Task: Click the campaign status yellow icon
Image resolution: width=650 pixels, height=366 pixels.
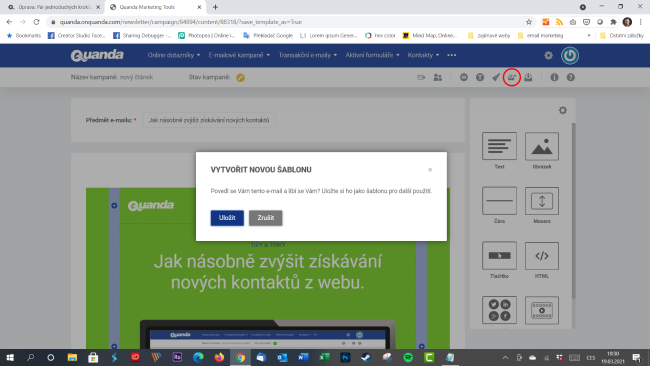Action: [240, 78]
